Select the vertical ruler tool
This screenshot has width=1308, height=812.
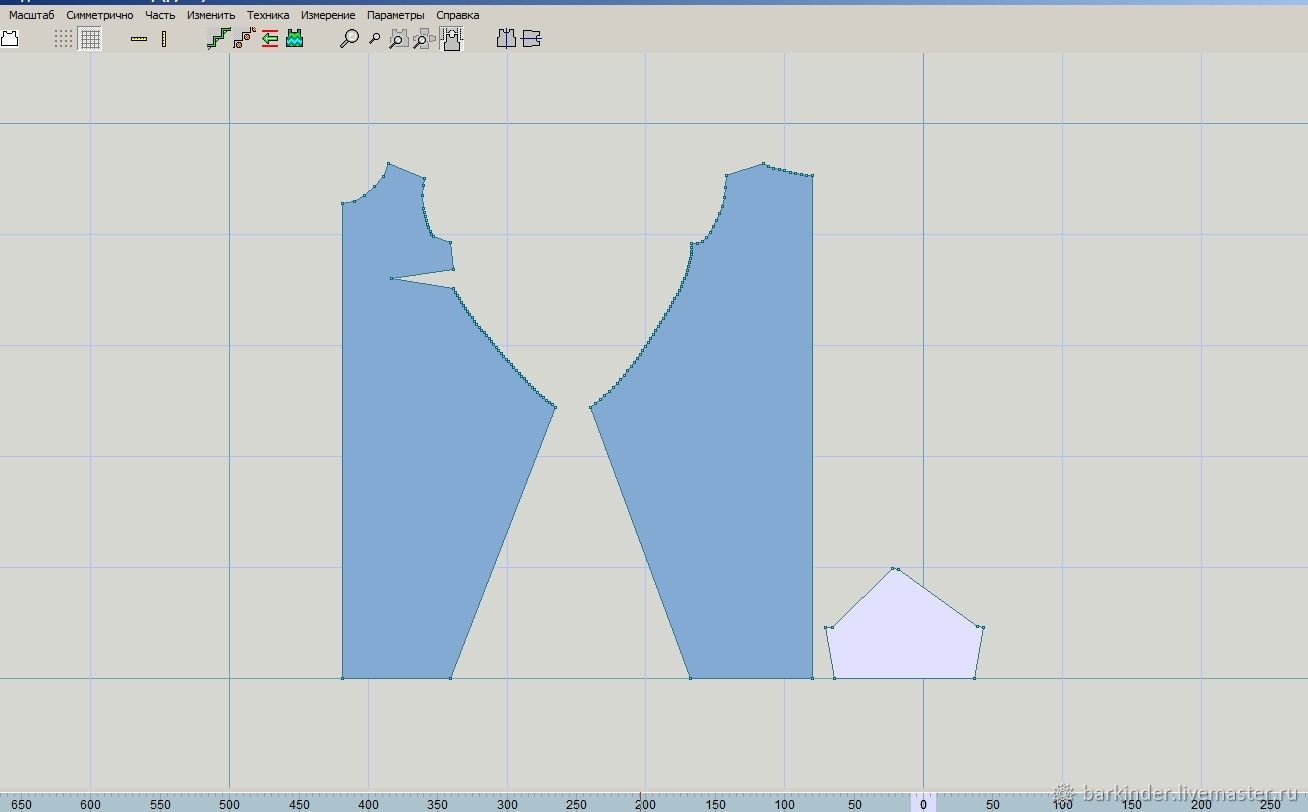[164, 39]
